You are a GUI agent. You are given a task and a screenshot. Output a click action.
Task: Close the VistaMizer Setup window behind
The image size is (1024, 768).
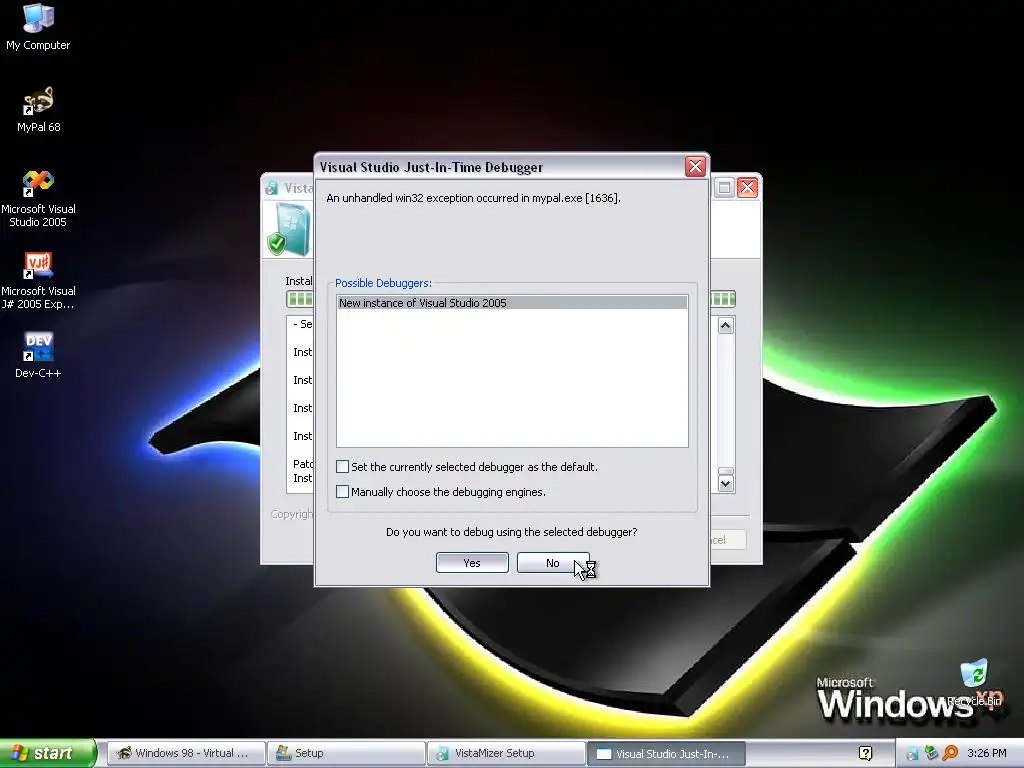[747, 188]
